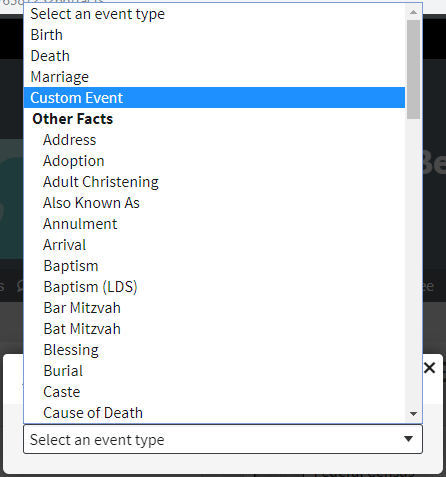Choose Death from the event list
This screenshot has width=446, height=477.
coord(214,56)
